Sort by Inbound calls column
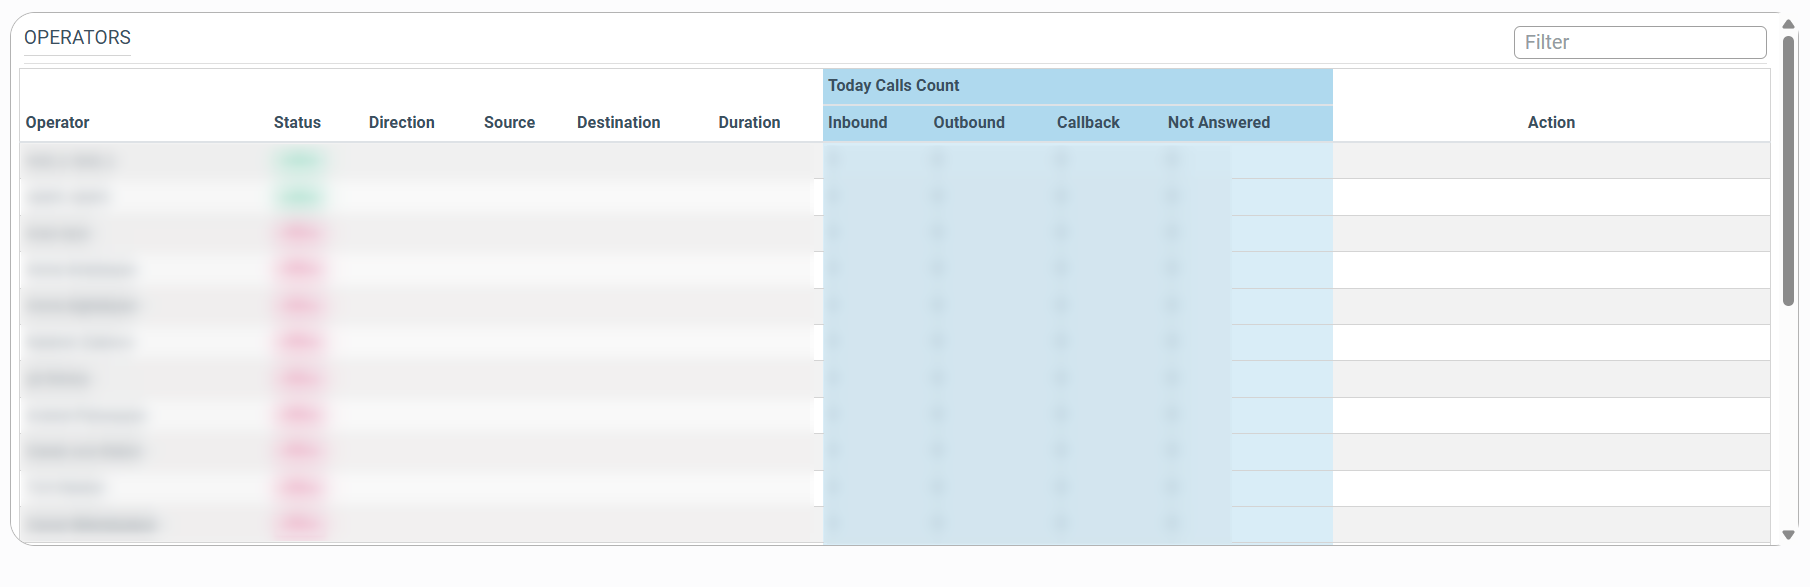1810x587 pixels. [857, 122]
